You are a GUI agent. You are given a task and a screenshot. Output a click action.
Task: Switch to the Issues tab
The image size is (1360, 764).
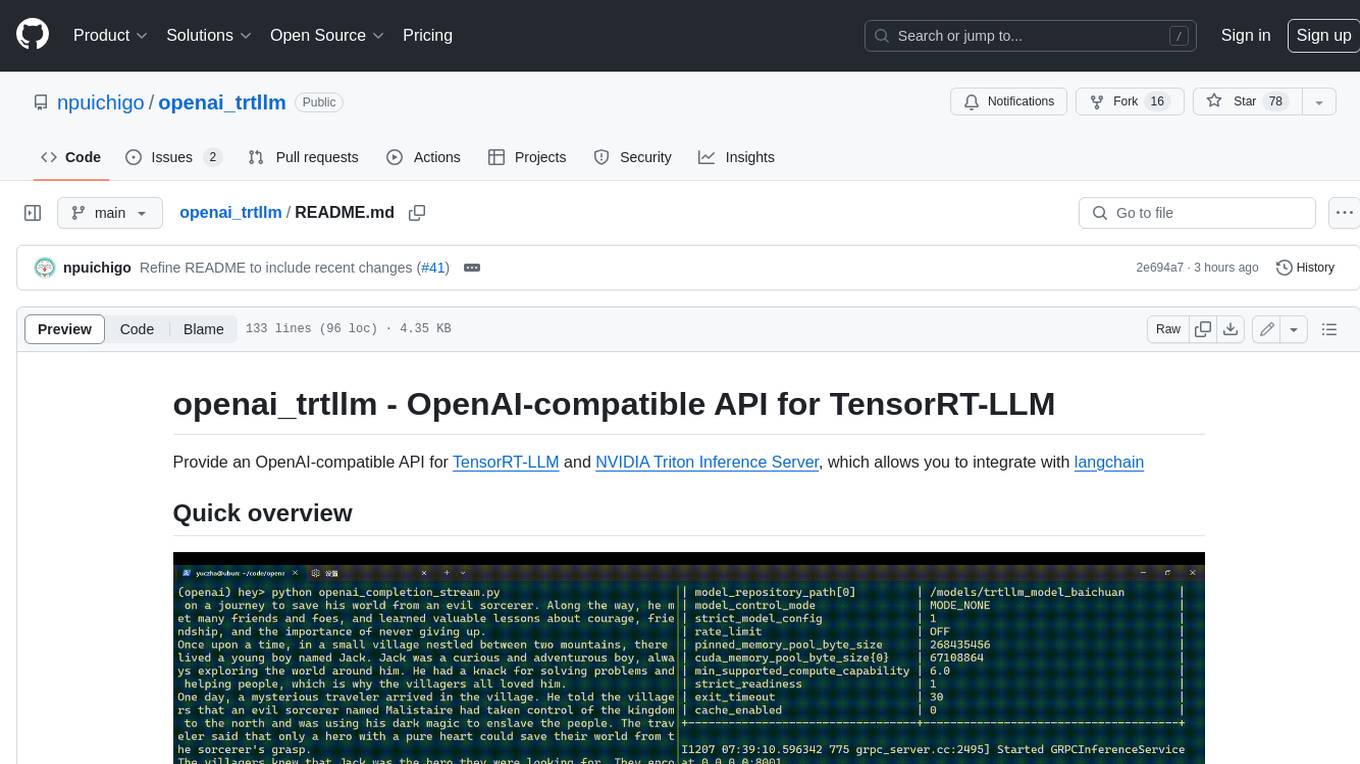(x=173, y=157)
